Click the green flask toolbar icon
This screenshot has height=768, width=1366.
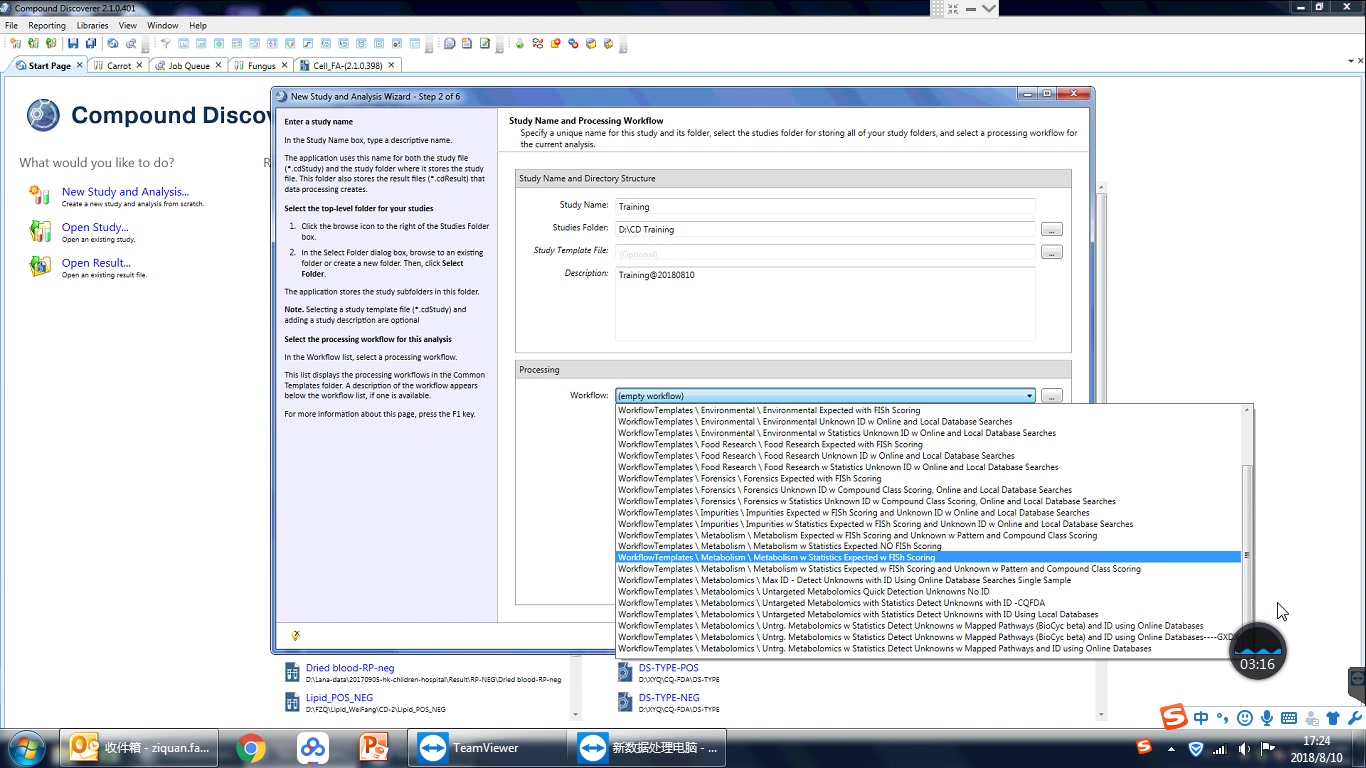(x=520, y=44)
